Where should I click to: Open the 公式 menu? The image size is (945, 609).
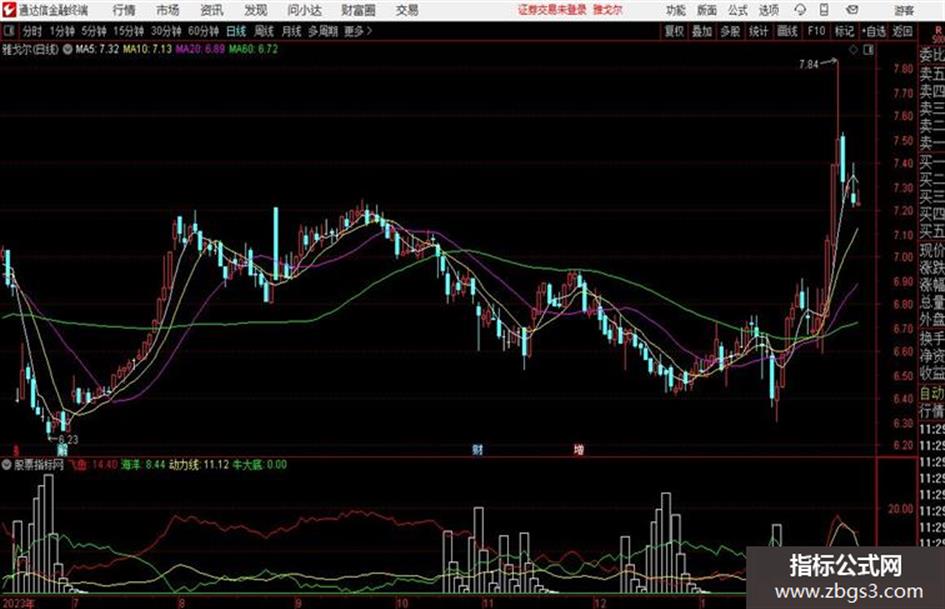738,10
